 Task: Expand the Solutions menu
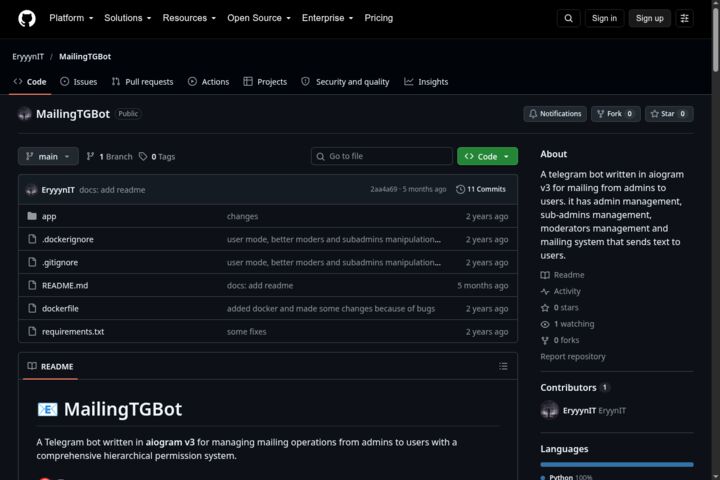[x=127, y=18]
